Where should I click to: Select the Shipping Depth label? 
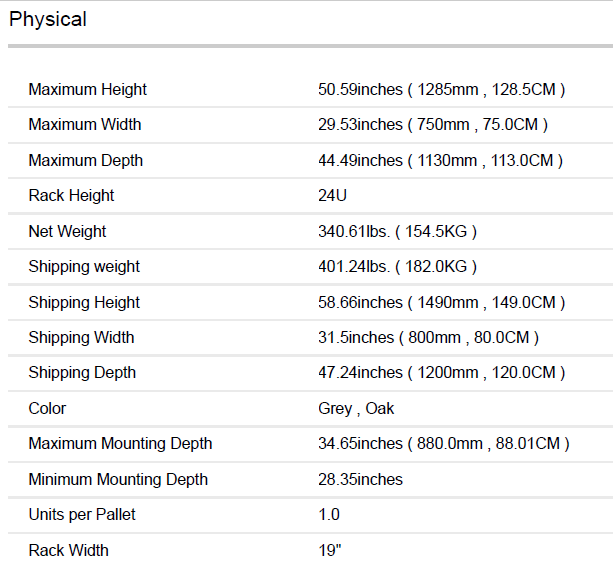82,373
